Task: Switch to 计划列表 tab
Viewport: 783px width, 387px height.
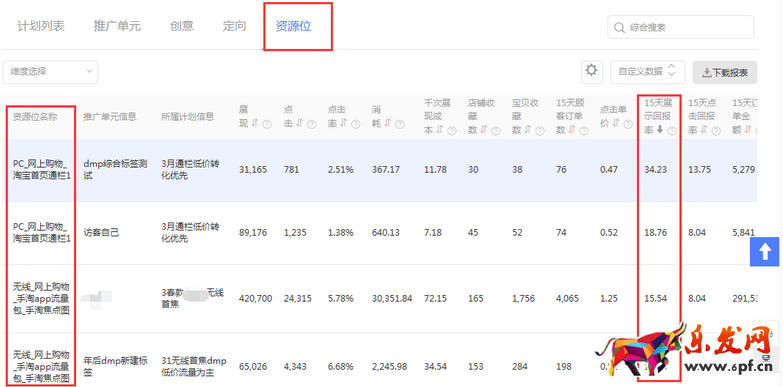Action: (41, 26)
